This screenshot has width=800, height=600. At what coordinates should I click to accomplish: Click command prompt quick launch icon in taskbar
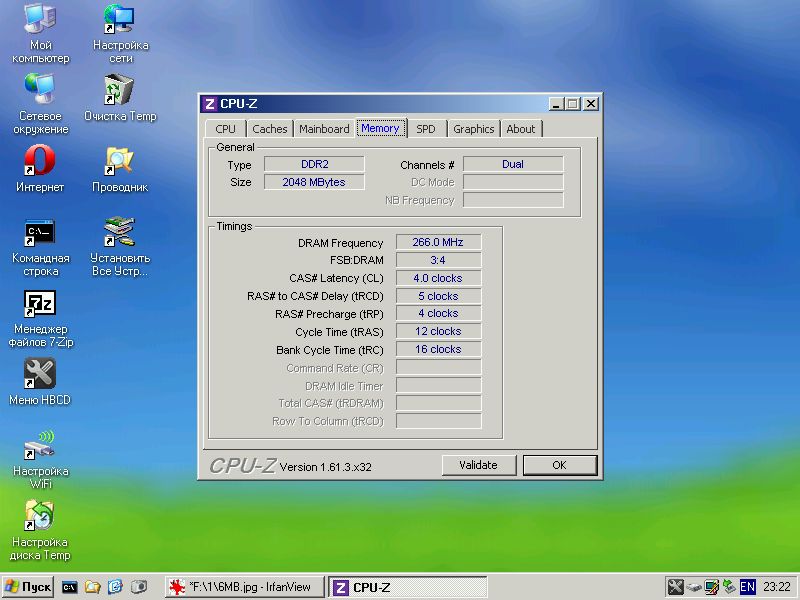[x=69, y=587]
